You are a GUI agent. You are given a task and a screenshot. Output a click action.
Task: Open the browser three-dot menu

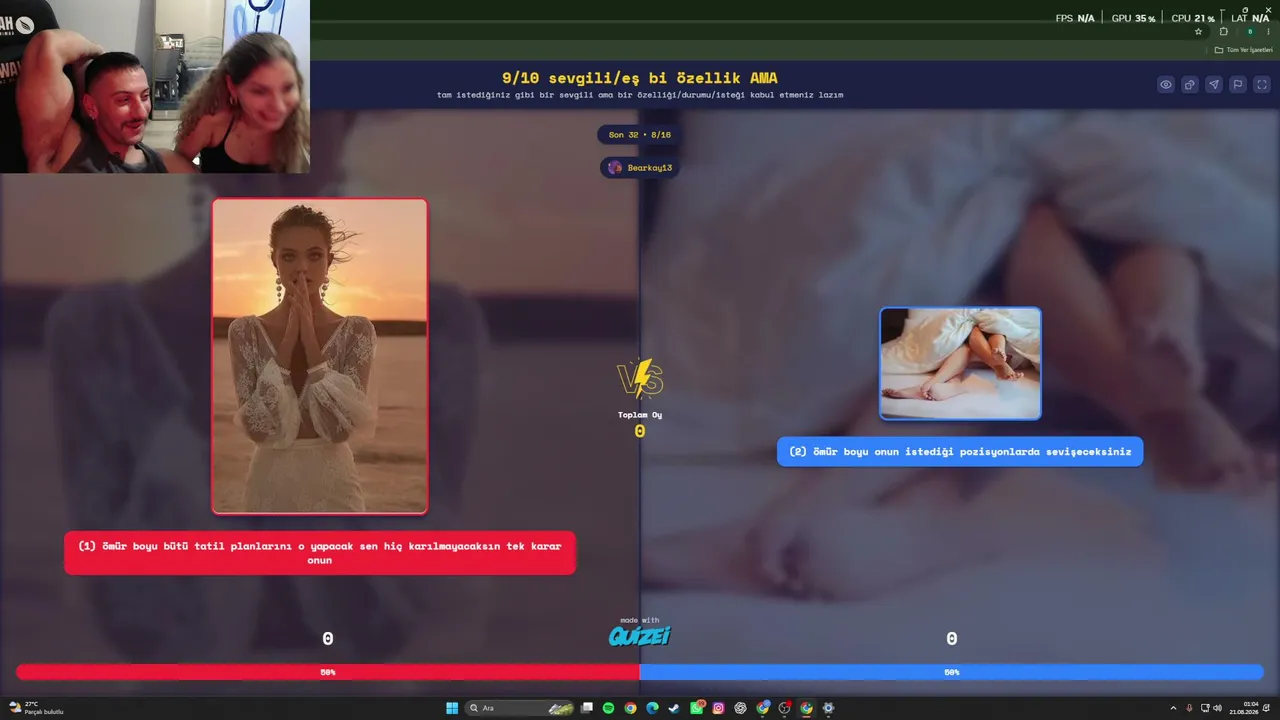click(x=1268, y=32)
